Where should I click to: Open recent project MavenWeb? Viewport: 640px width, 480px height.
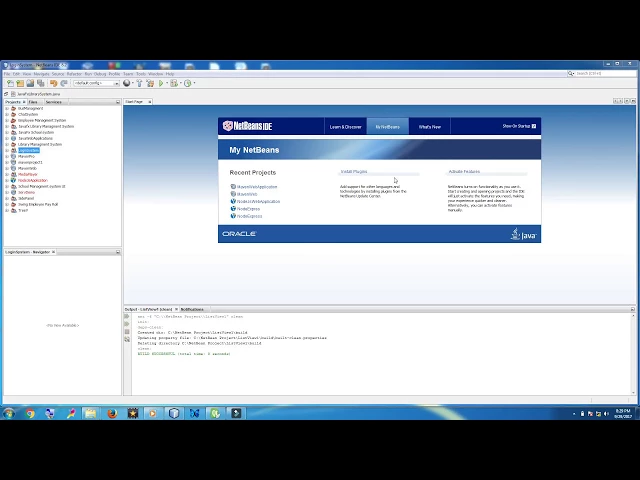point(247,194)
